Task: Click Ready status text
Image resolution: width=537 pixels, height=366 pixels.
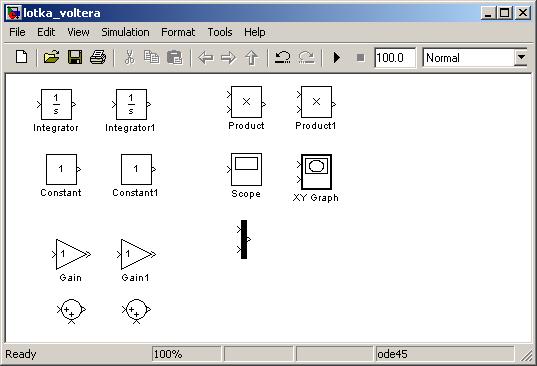Action: (x=21, y=354)
